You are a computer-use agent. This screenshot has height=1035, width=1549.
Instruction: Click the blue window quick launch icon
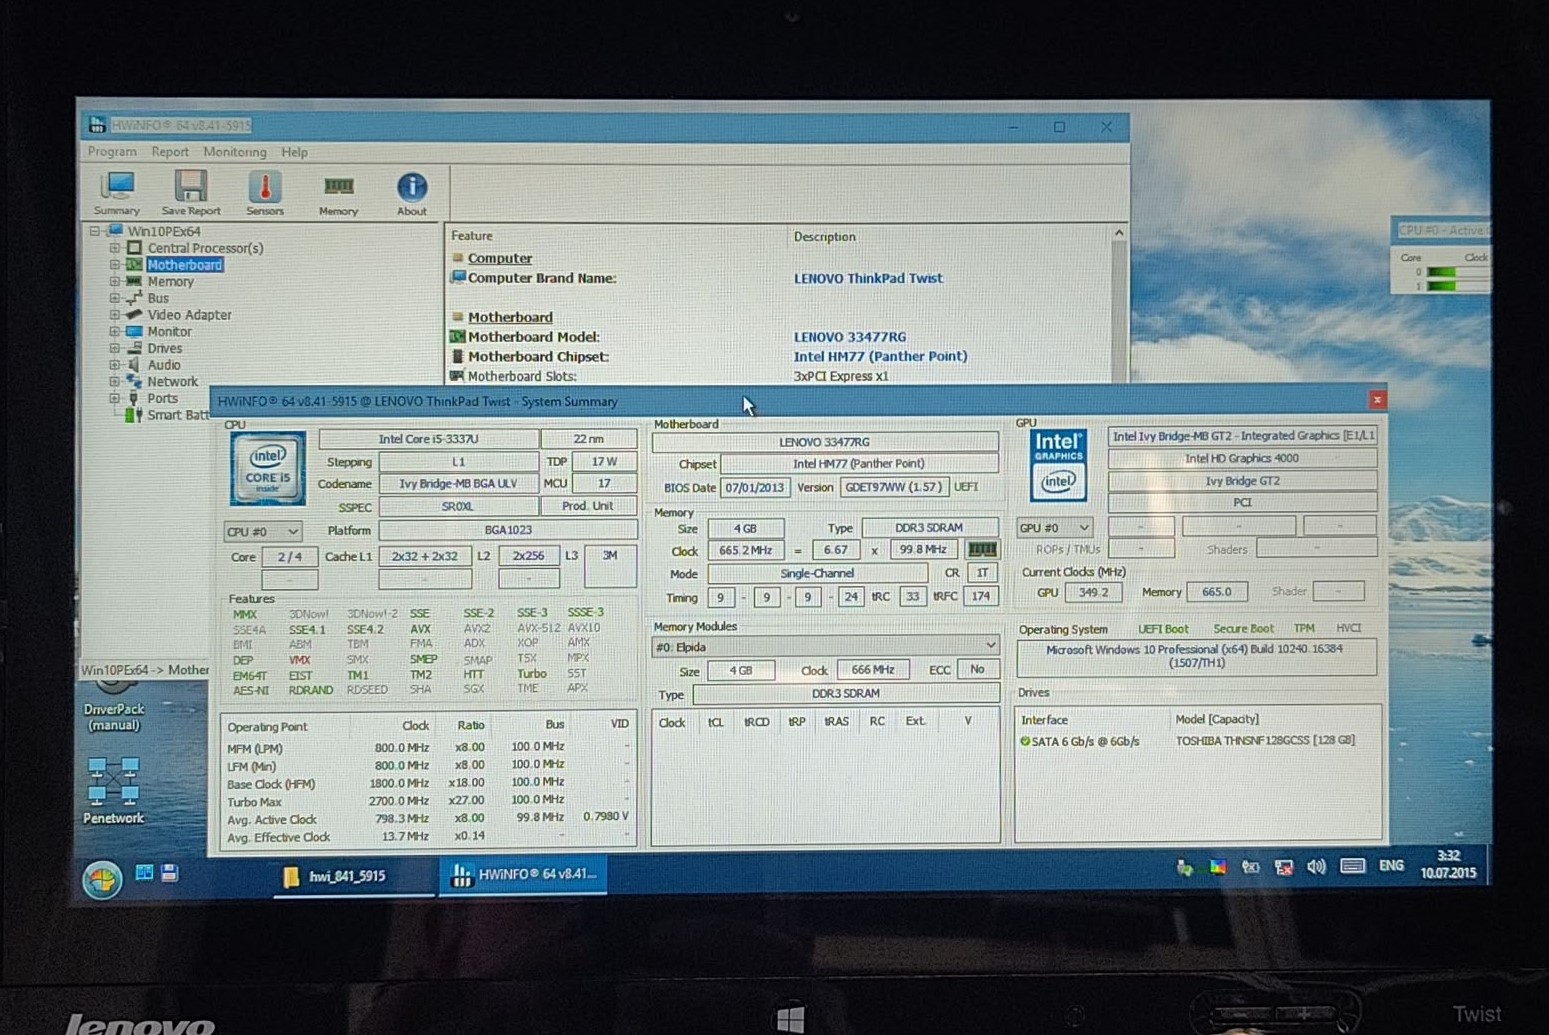pos(144,873)
